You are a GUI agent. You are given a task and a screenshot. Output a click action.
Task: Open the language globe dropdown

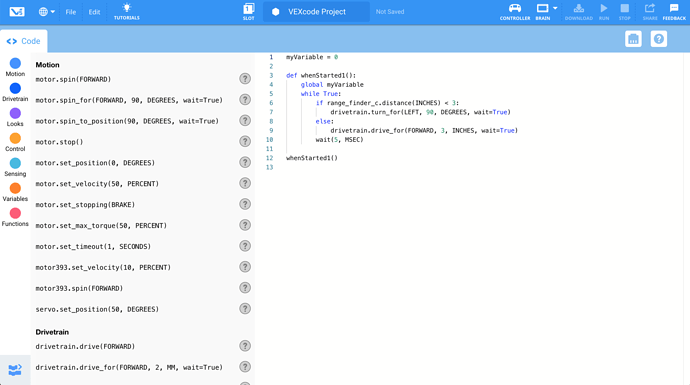point(46,12)
